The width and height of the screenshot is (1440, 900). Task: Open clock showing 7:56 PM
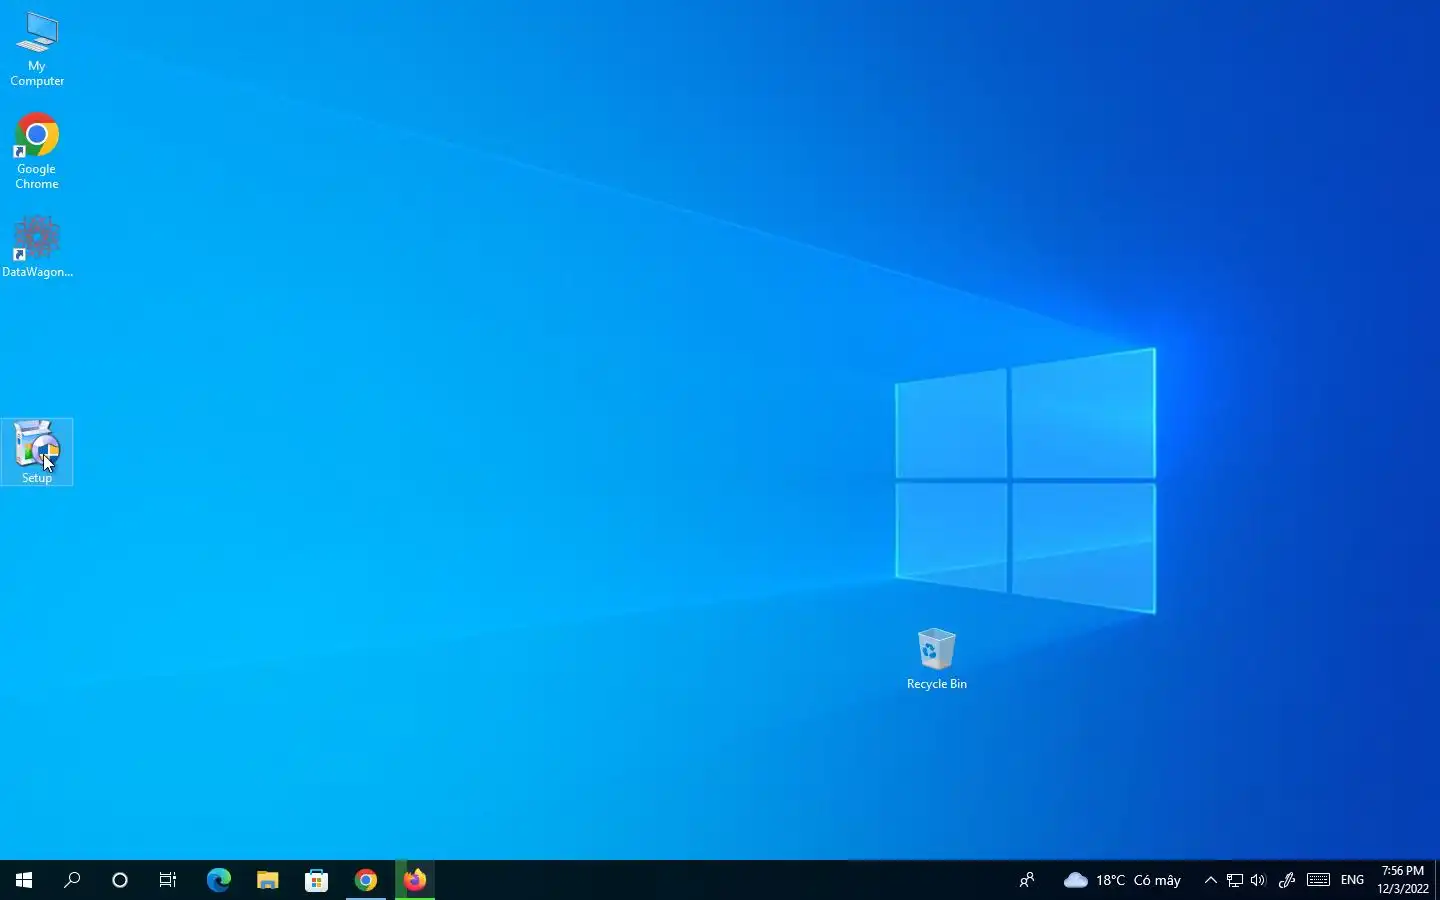point(1402,880)
